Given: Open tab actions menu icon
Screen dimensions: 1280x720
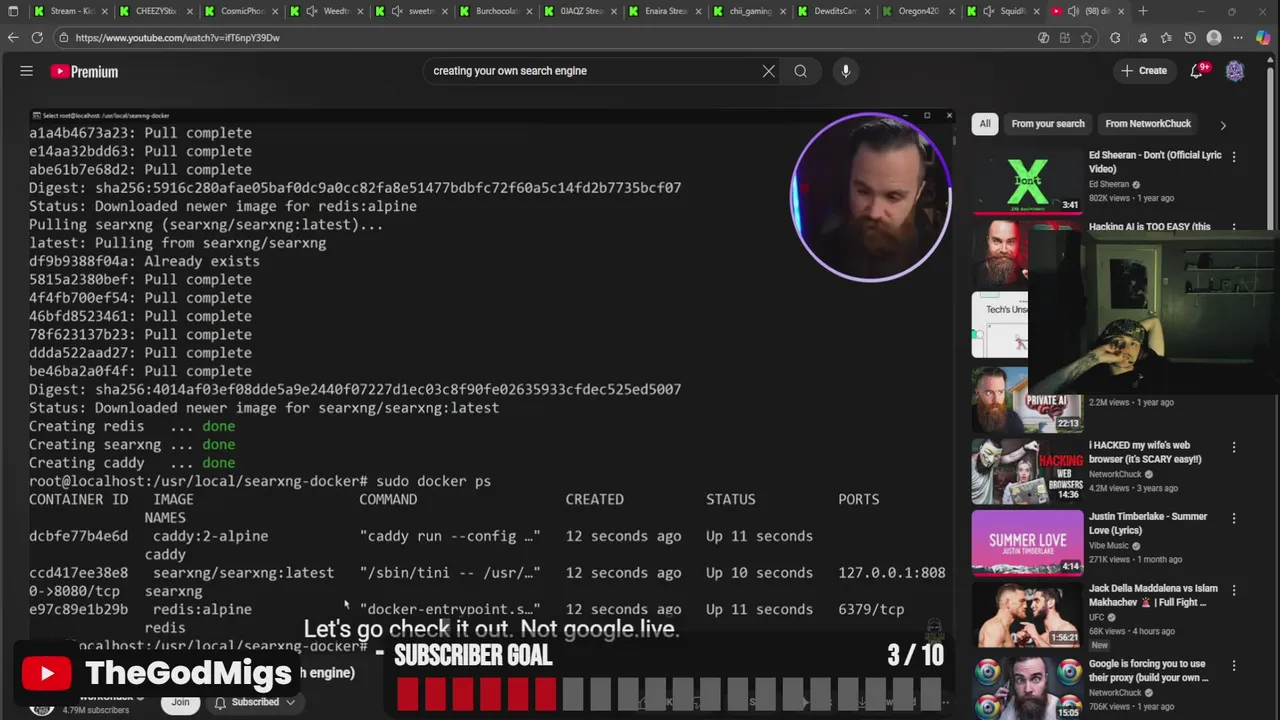Looking at the screenshot, I should 13,11.
